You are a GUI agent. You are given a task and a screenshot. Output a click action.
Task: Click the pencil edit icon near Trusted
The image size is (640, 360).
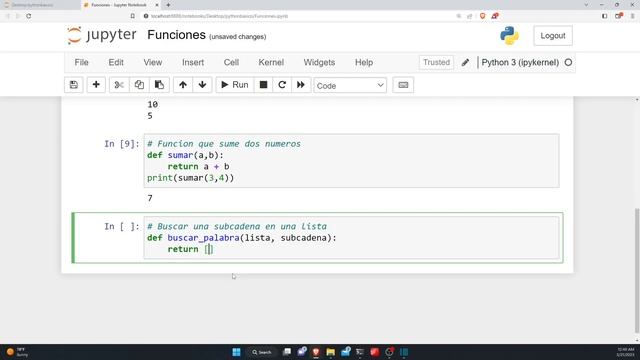(x=465, y=62)
